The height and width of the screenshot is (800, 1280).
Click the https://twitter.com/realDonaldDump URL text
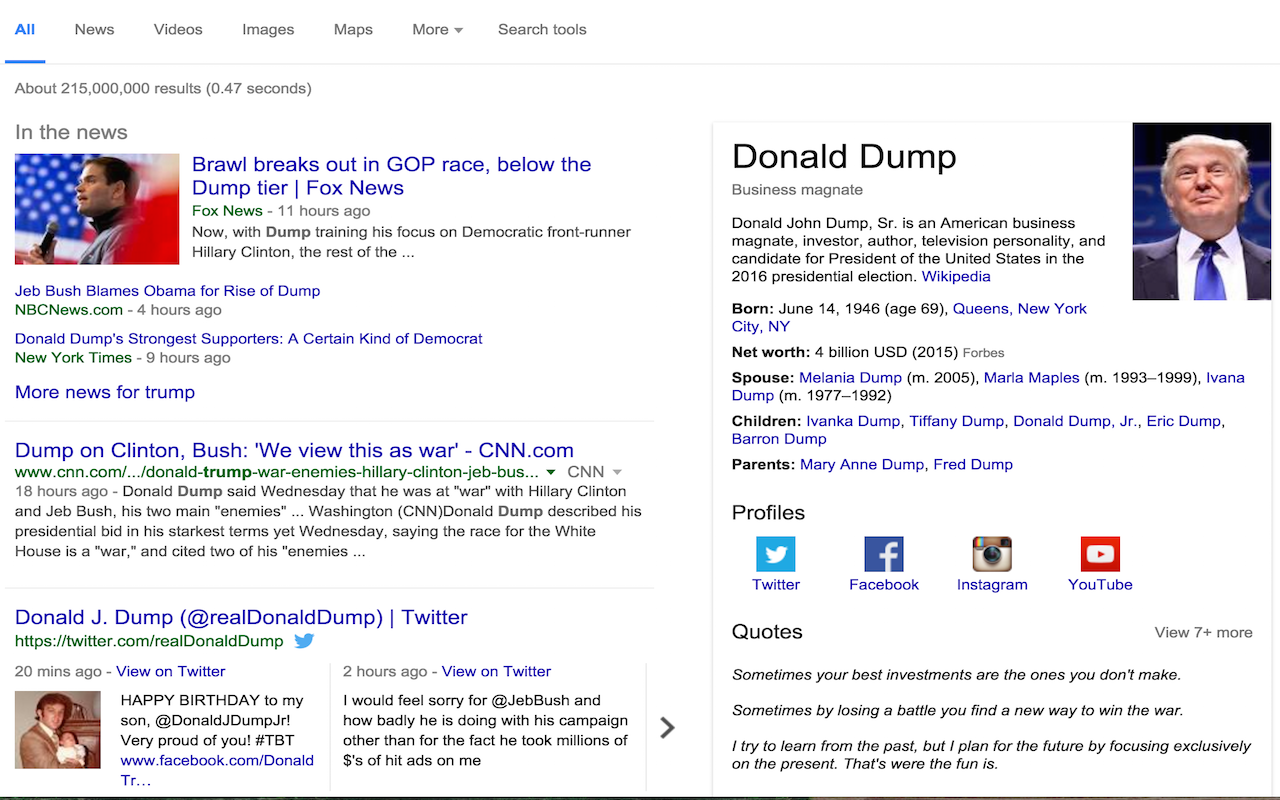point(149,641)
